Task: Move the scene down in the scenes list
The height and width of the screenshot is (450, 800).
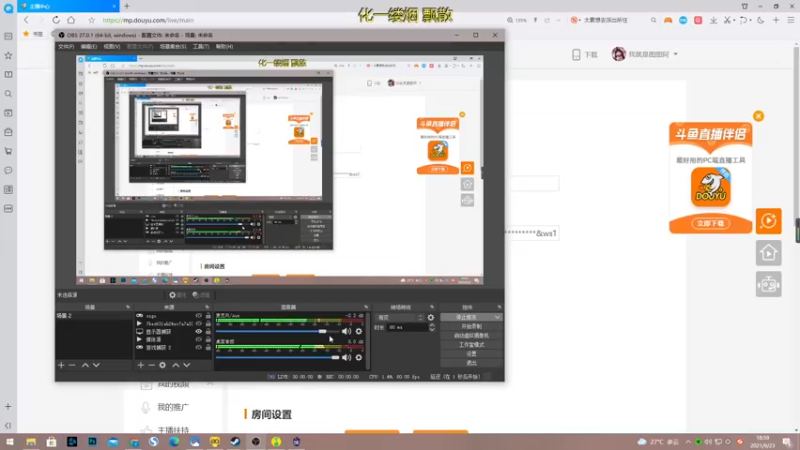Action: 96,365
